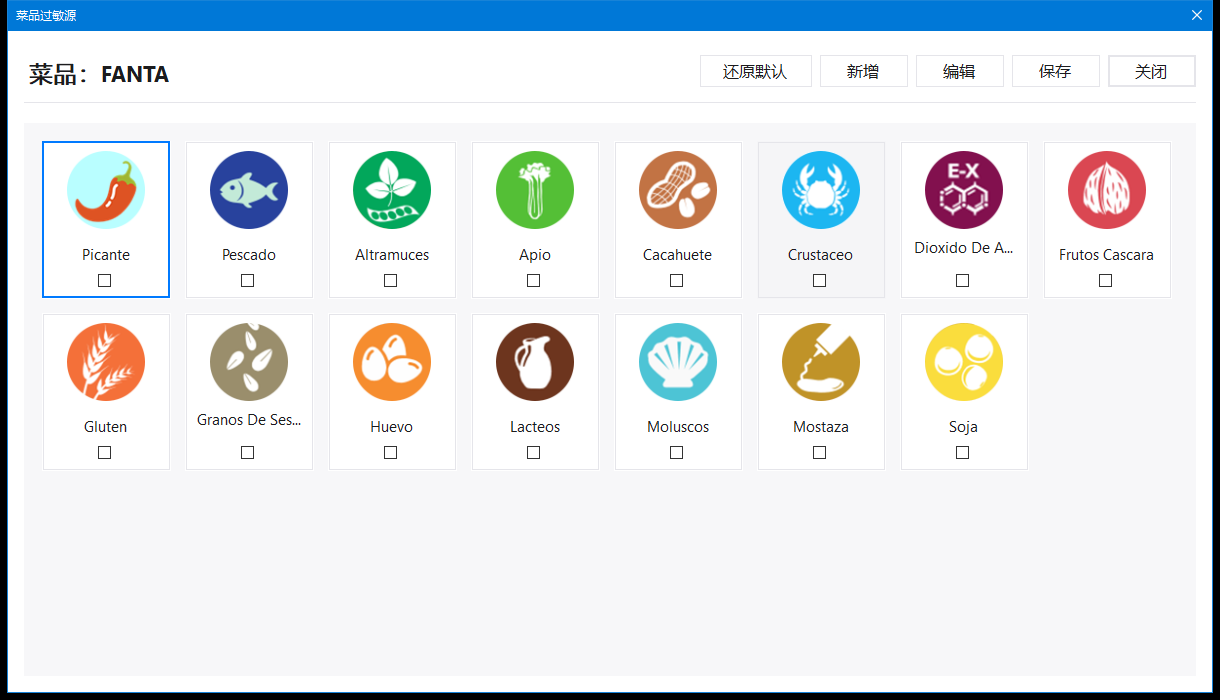The image size is (1220, 700).
Task: Click the Altramuces label text
Action: pyautogui.click(x=392, y=255)
